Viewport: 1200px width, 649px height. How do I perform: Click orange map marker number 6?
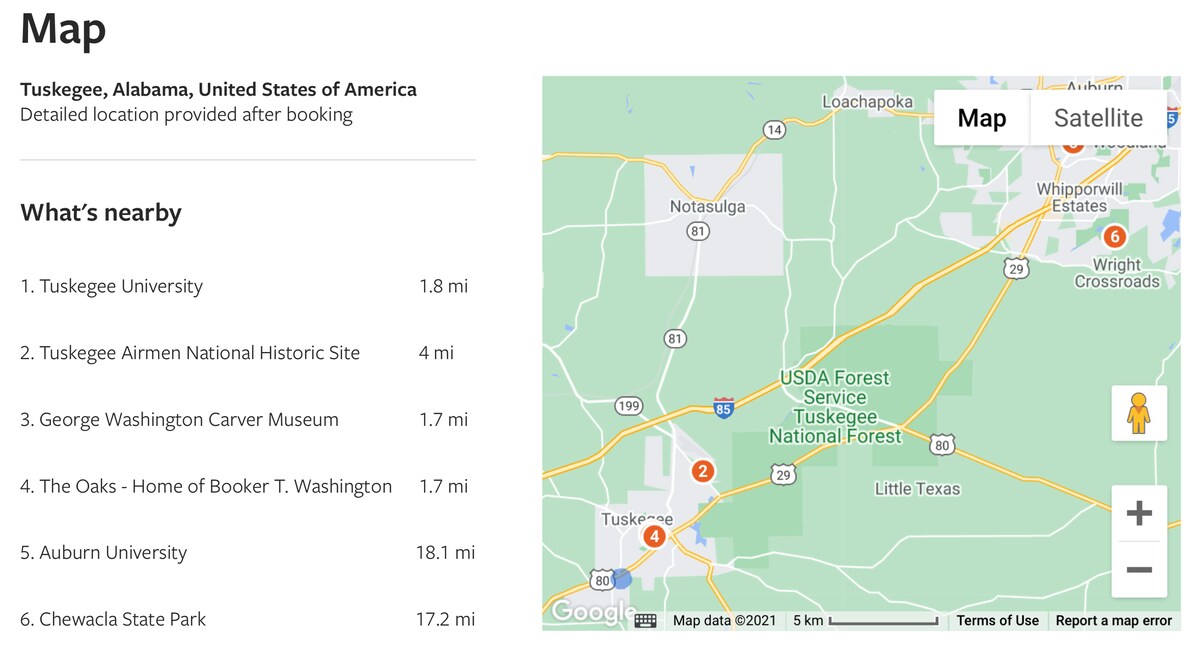(1114, 237)
